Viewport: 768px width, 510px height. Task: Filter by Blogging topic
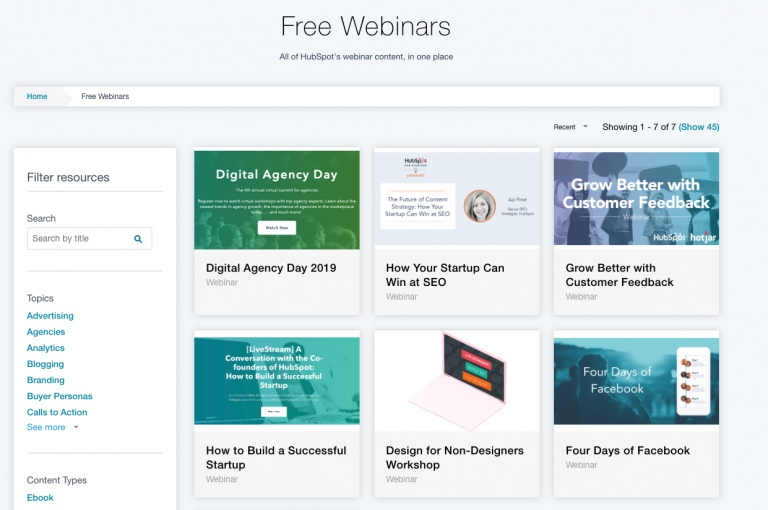tap(45, 364)
